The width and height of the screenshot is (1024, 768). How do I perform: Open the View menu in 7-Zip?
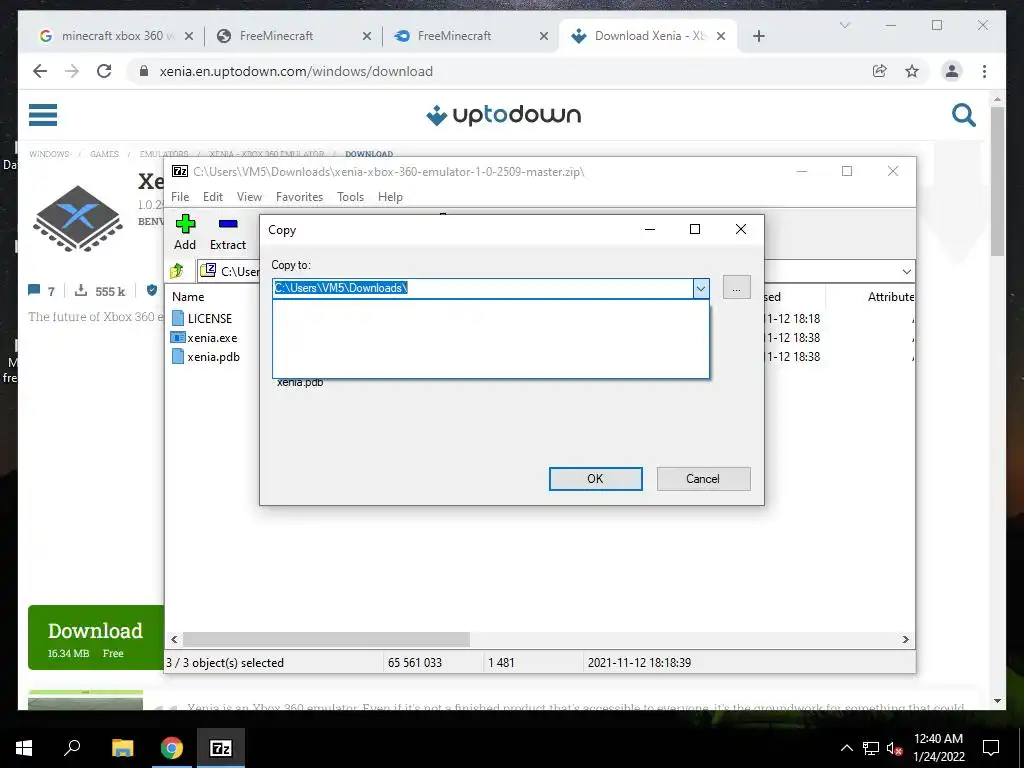click(249, 197)
